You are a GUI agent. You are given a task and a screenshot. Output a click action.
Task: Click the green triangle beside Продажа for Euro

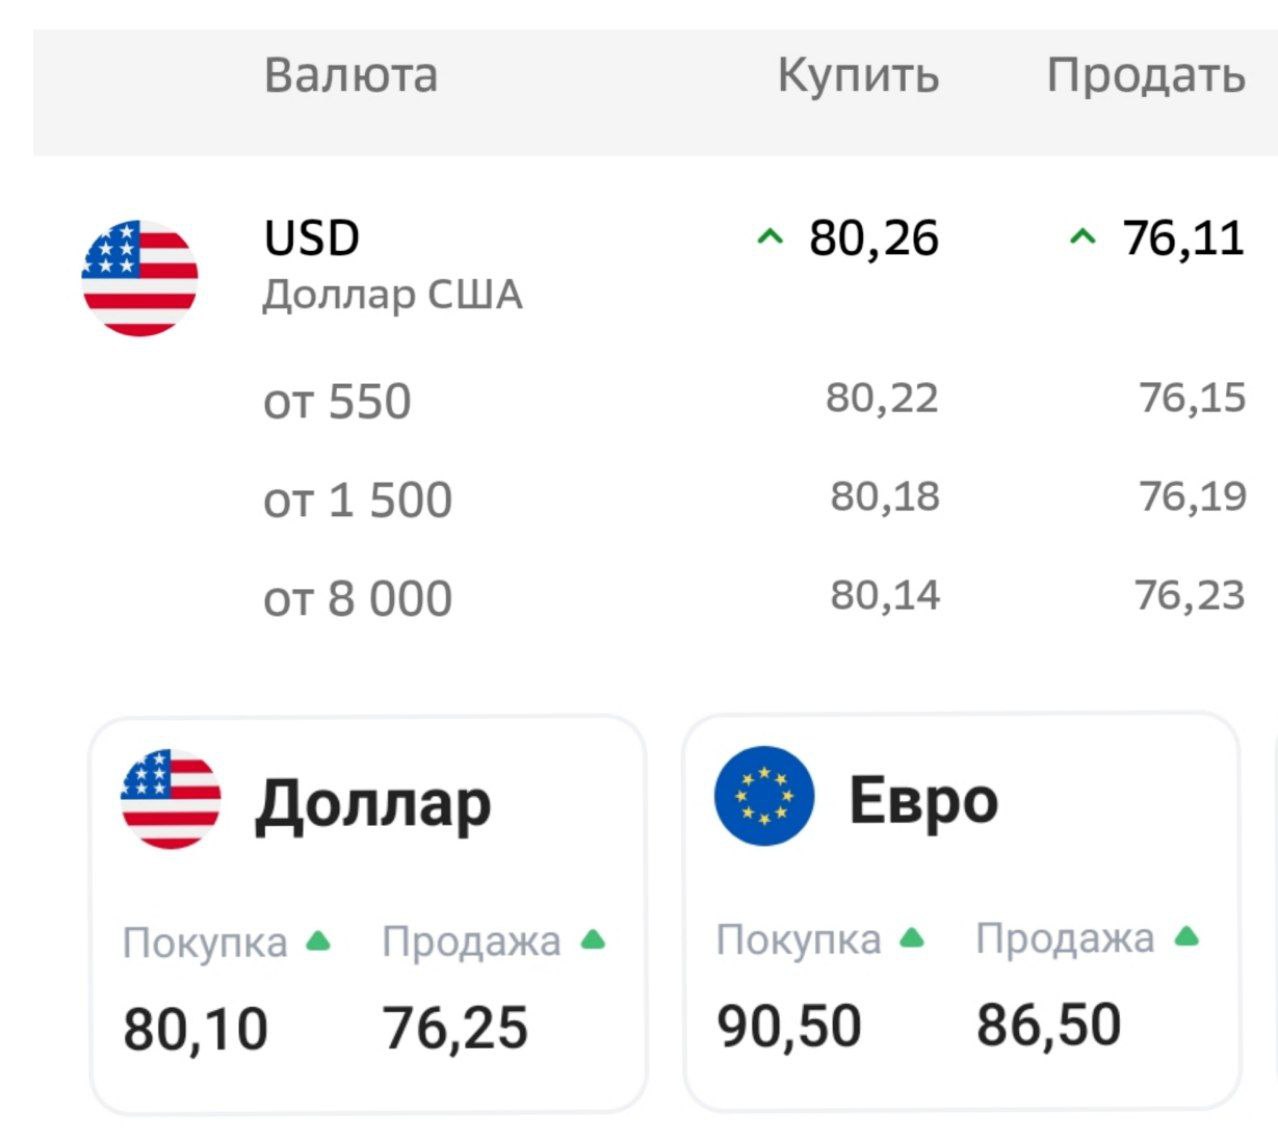[1188, 935]
